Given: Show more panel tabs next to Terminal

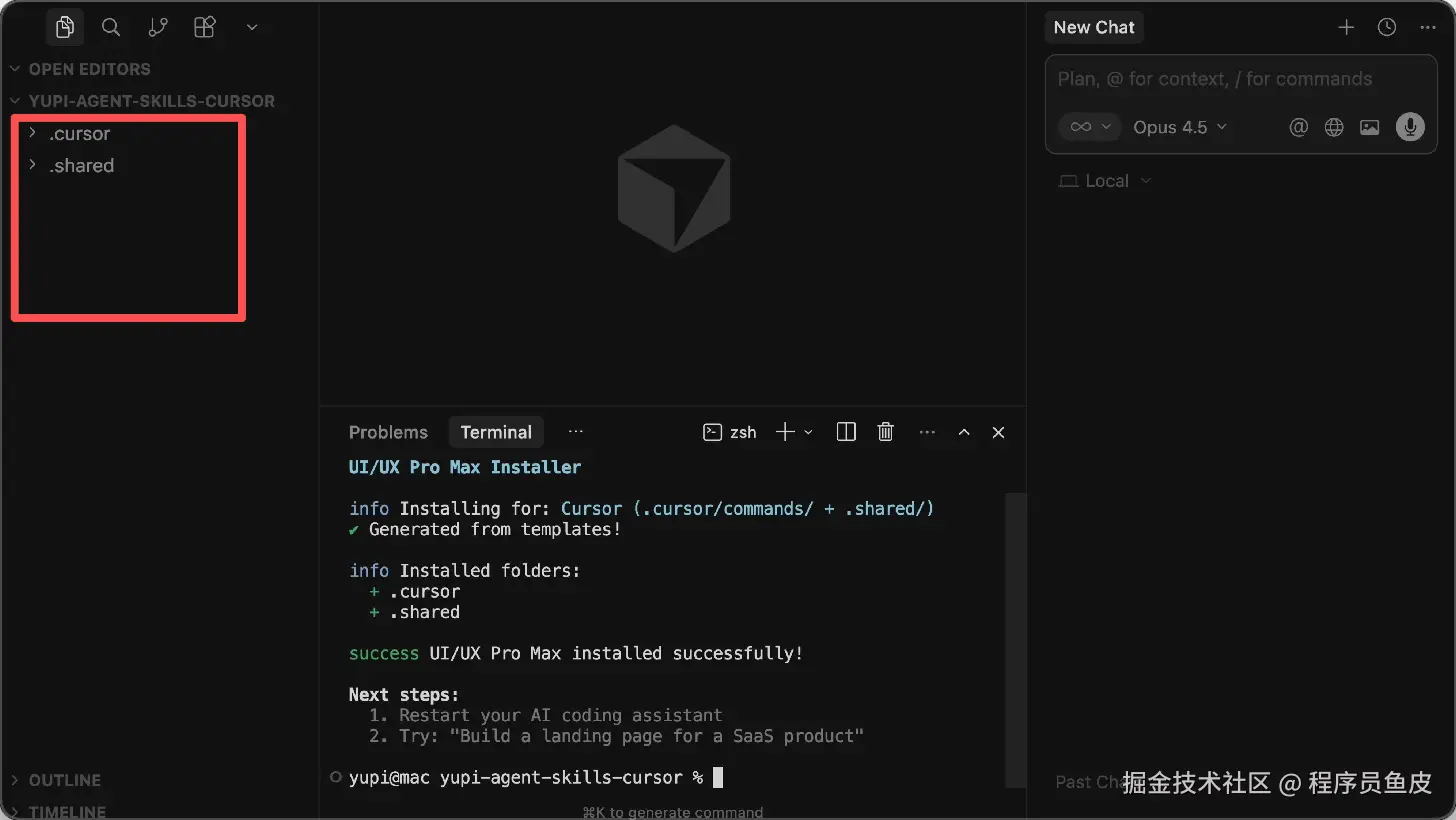Looking at the screenshot, I should pyautogui.click(x=575, y=432).
